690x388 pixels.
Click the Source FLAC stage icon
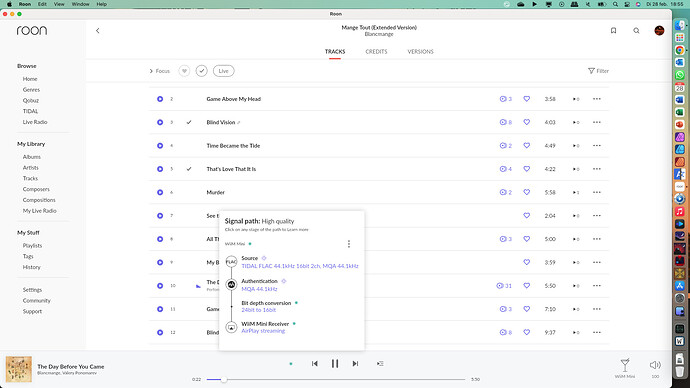(231, 262)
